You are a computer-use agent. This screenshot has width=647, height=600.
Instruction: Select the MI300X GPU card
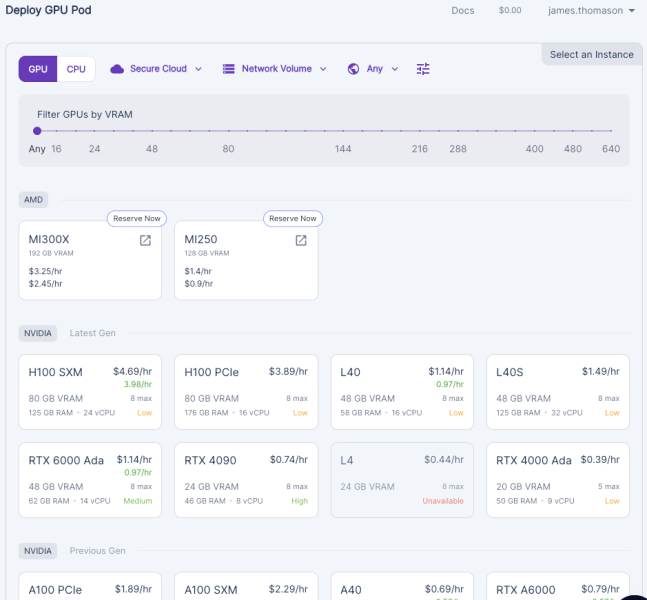(x=90, y=260)
